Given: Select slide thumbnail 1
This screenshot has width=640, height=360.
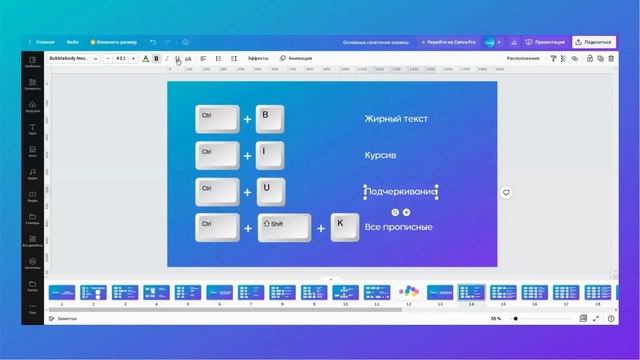Looking at the screenshot, I should coord(62,293).
